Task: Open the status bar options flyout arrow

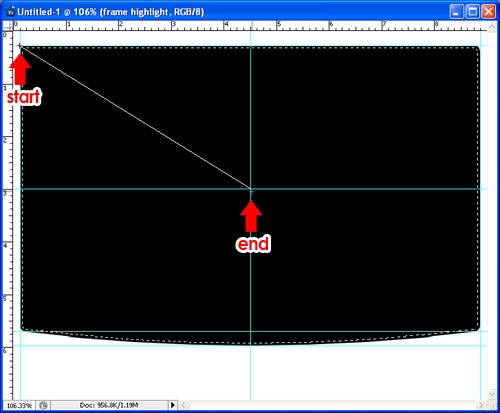Action: (173, 405)
